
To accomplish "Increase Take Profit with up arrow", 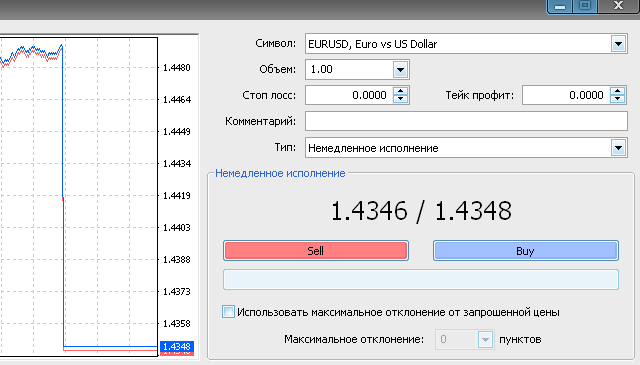I will [618, 91].
